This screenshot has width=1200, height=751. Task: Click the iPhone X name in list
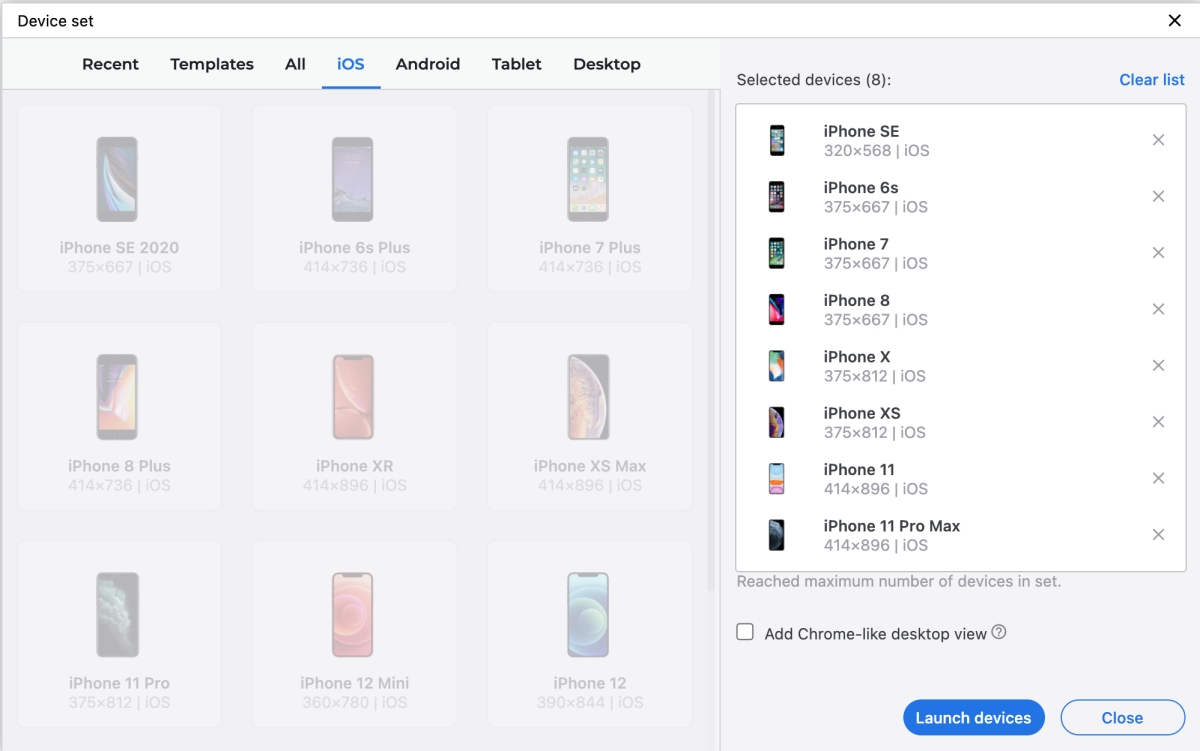(x=857, y=356)
